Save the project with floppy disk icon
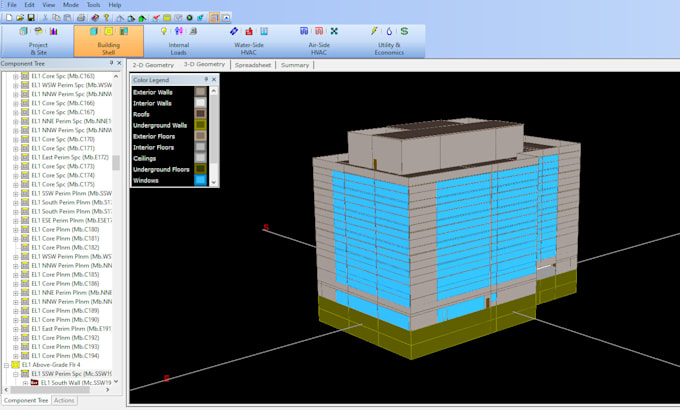Screen dimensions: 680x410 tap(31, 18)
